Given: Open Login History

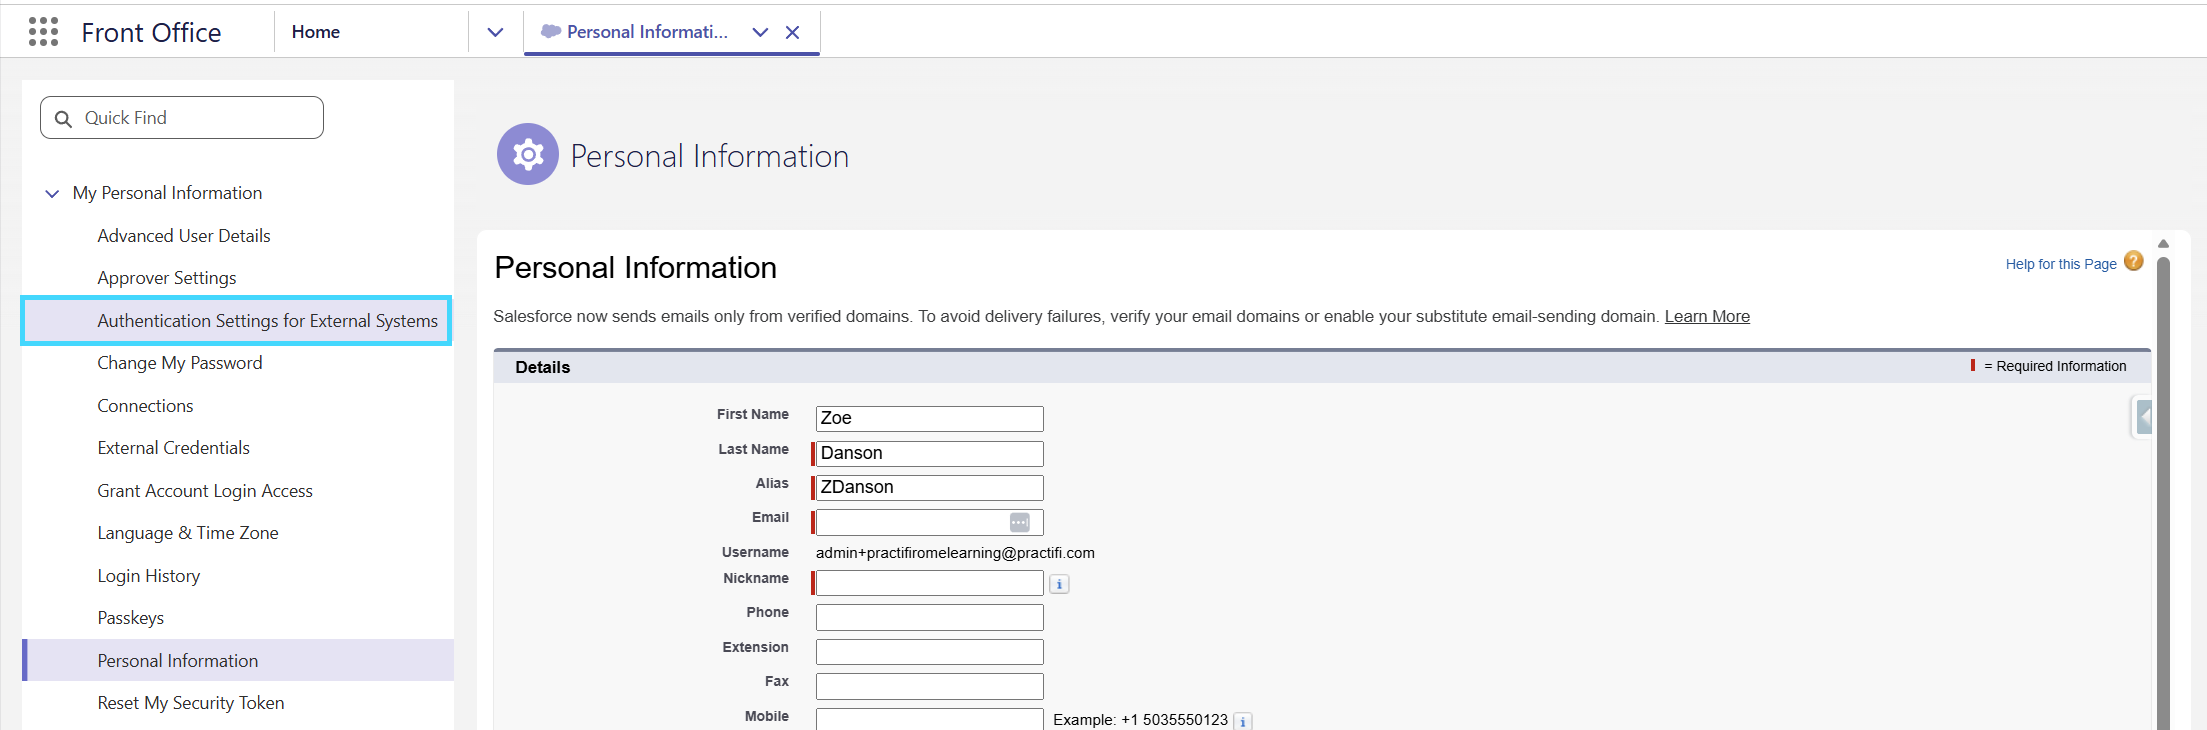Looking at the screenshot, I should click(149, 576).
